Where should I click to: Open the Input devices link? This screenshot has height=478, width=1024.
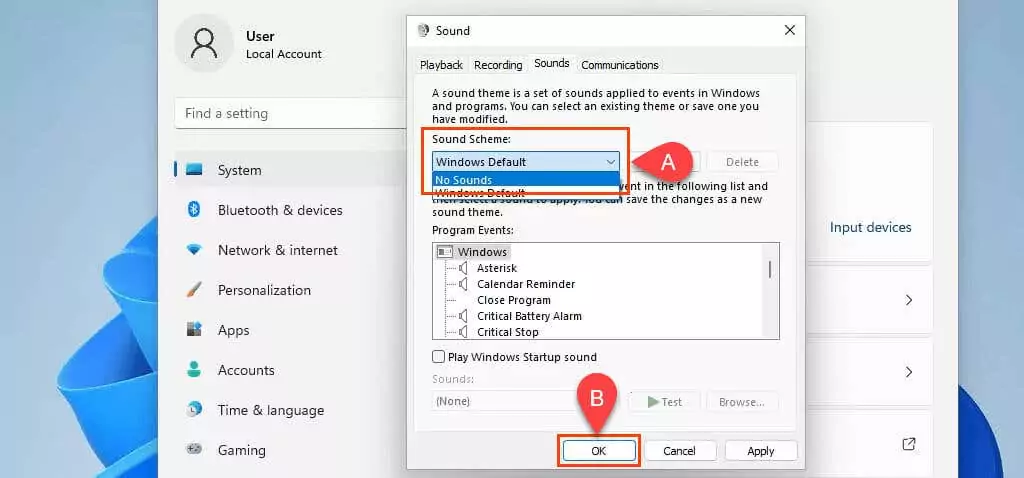coord(871,227)
